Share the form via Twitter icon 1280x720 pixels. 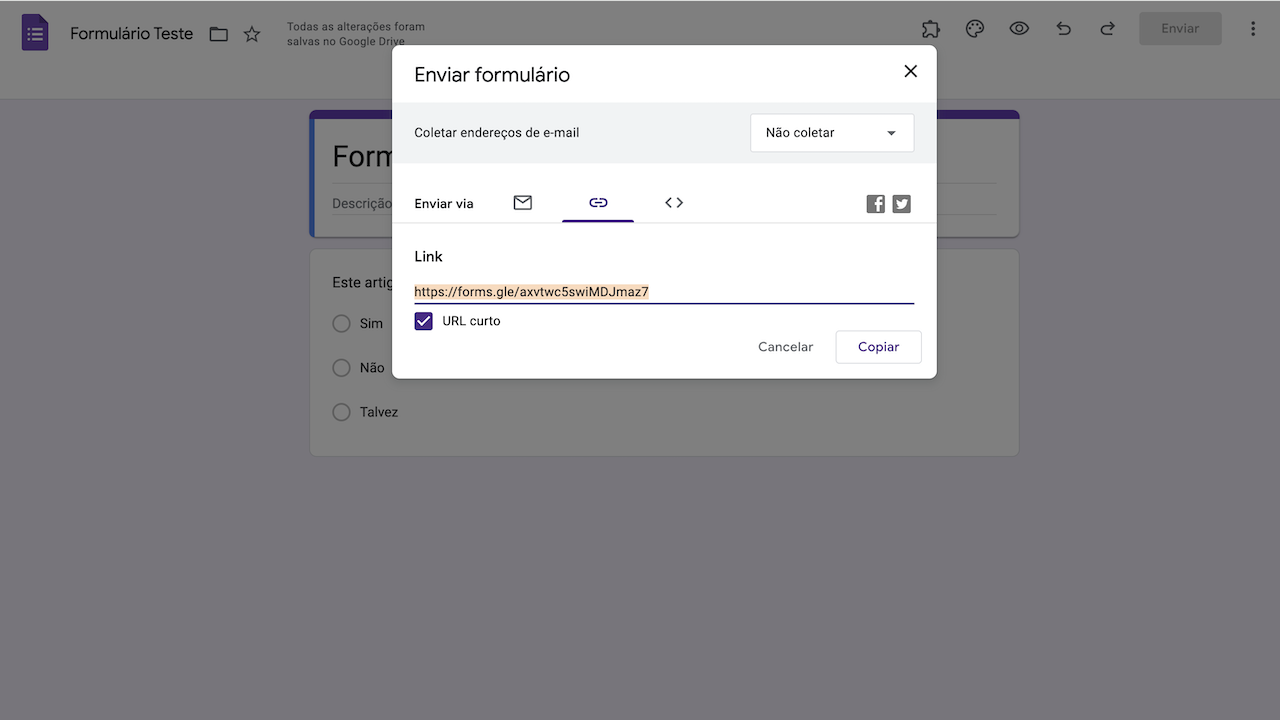(x=902, y=204)
